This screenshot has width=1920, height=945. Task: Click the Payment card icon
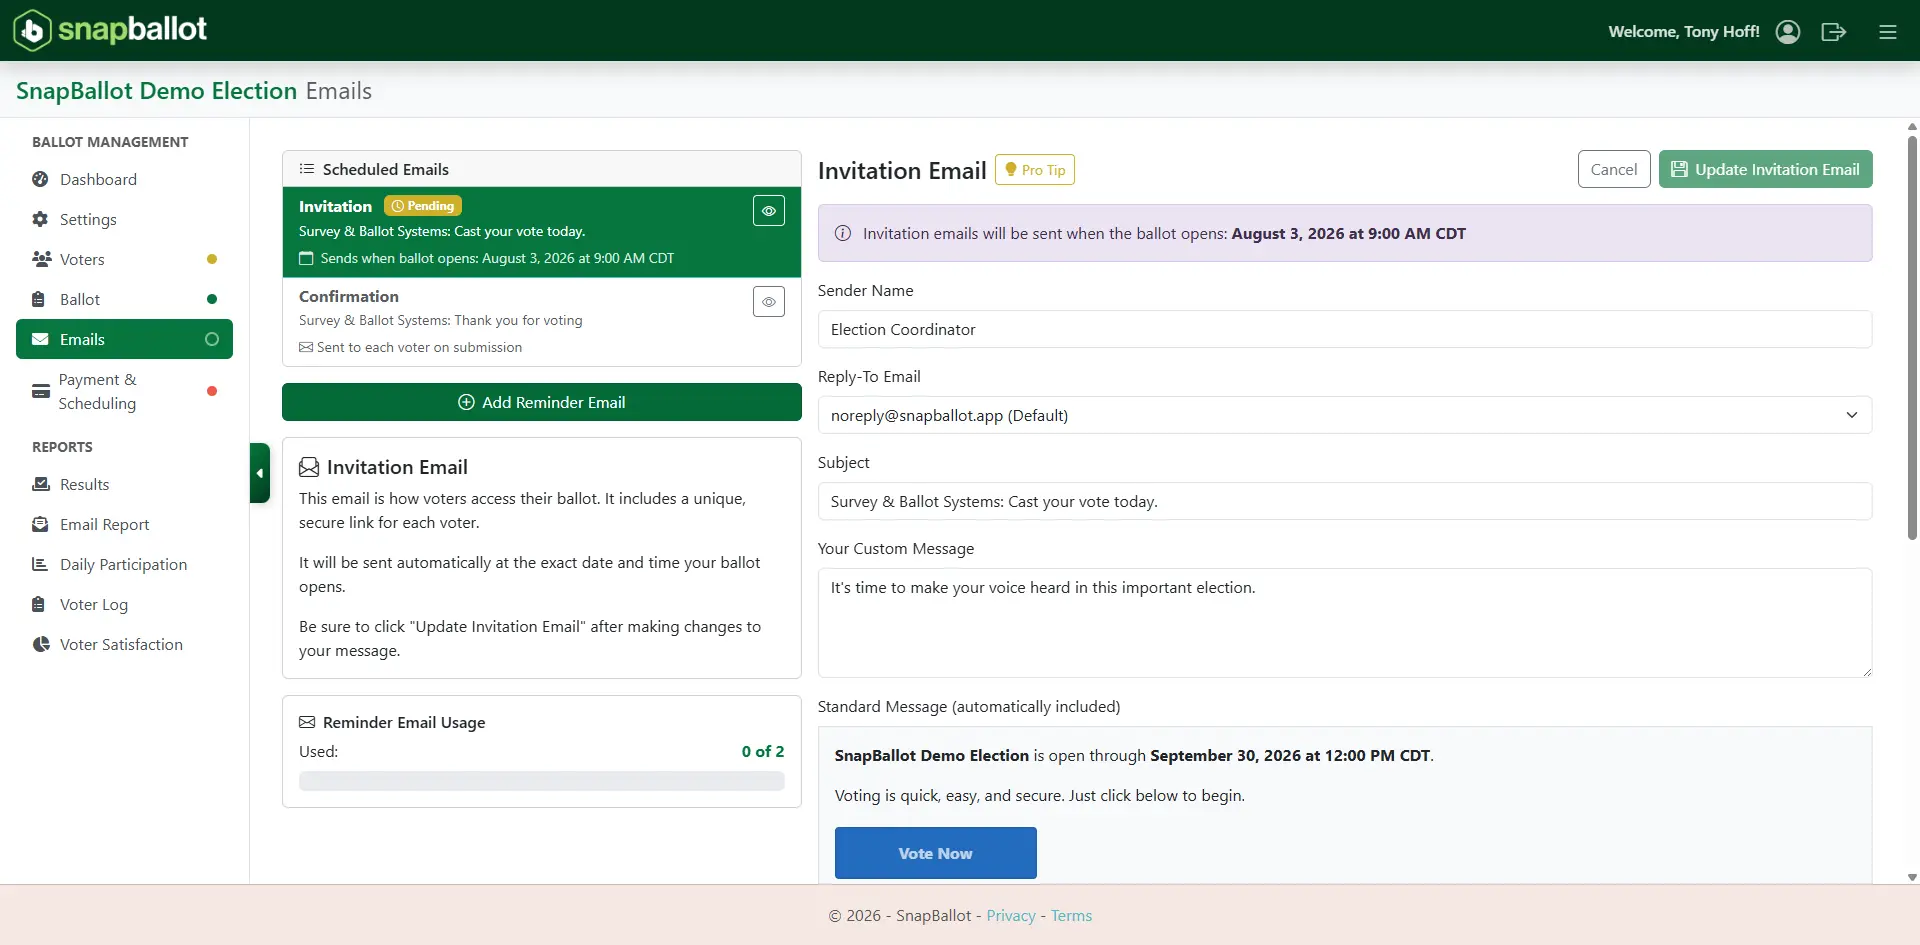(x=41, y=391)
